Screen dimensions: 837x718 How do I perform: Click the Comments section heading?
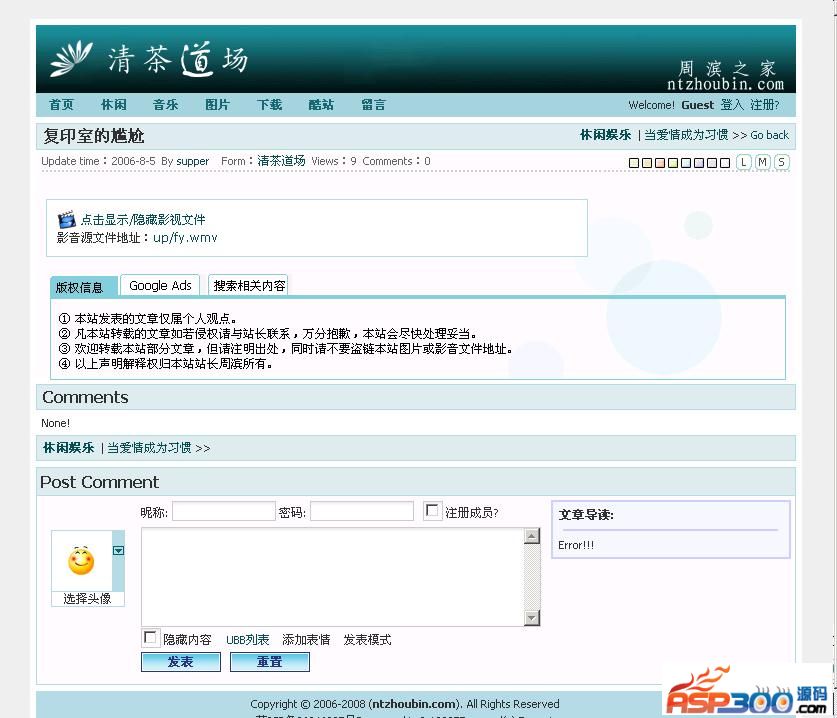pyautogui.click(x=85, y=397)
